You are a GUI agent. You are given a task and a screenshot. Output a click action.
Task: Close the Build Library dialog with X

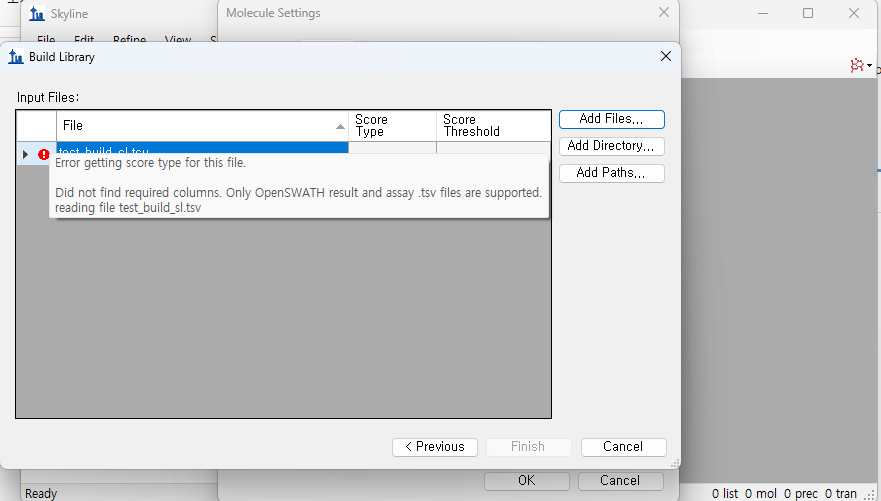pos(666,57)
